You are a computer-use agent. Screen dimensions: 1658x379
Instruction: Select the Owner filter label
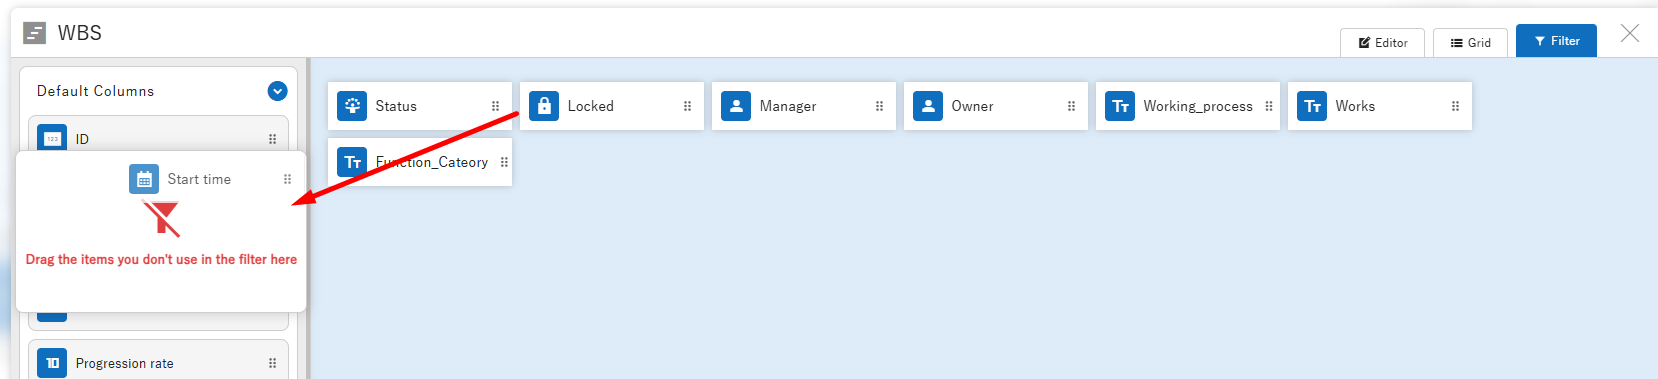[x=972, y=106]
